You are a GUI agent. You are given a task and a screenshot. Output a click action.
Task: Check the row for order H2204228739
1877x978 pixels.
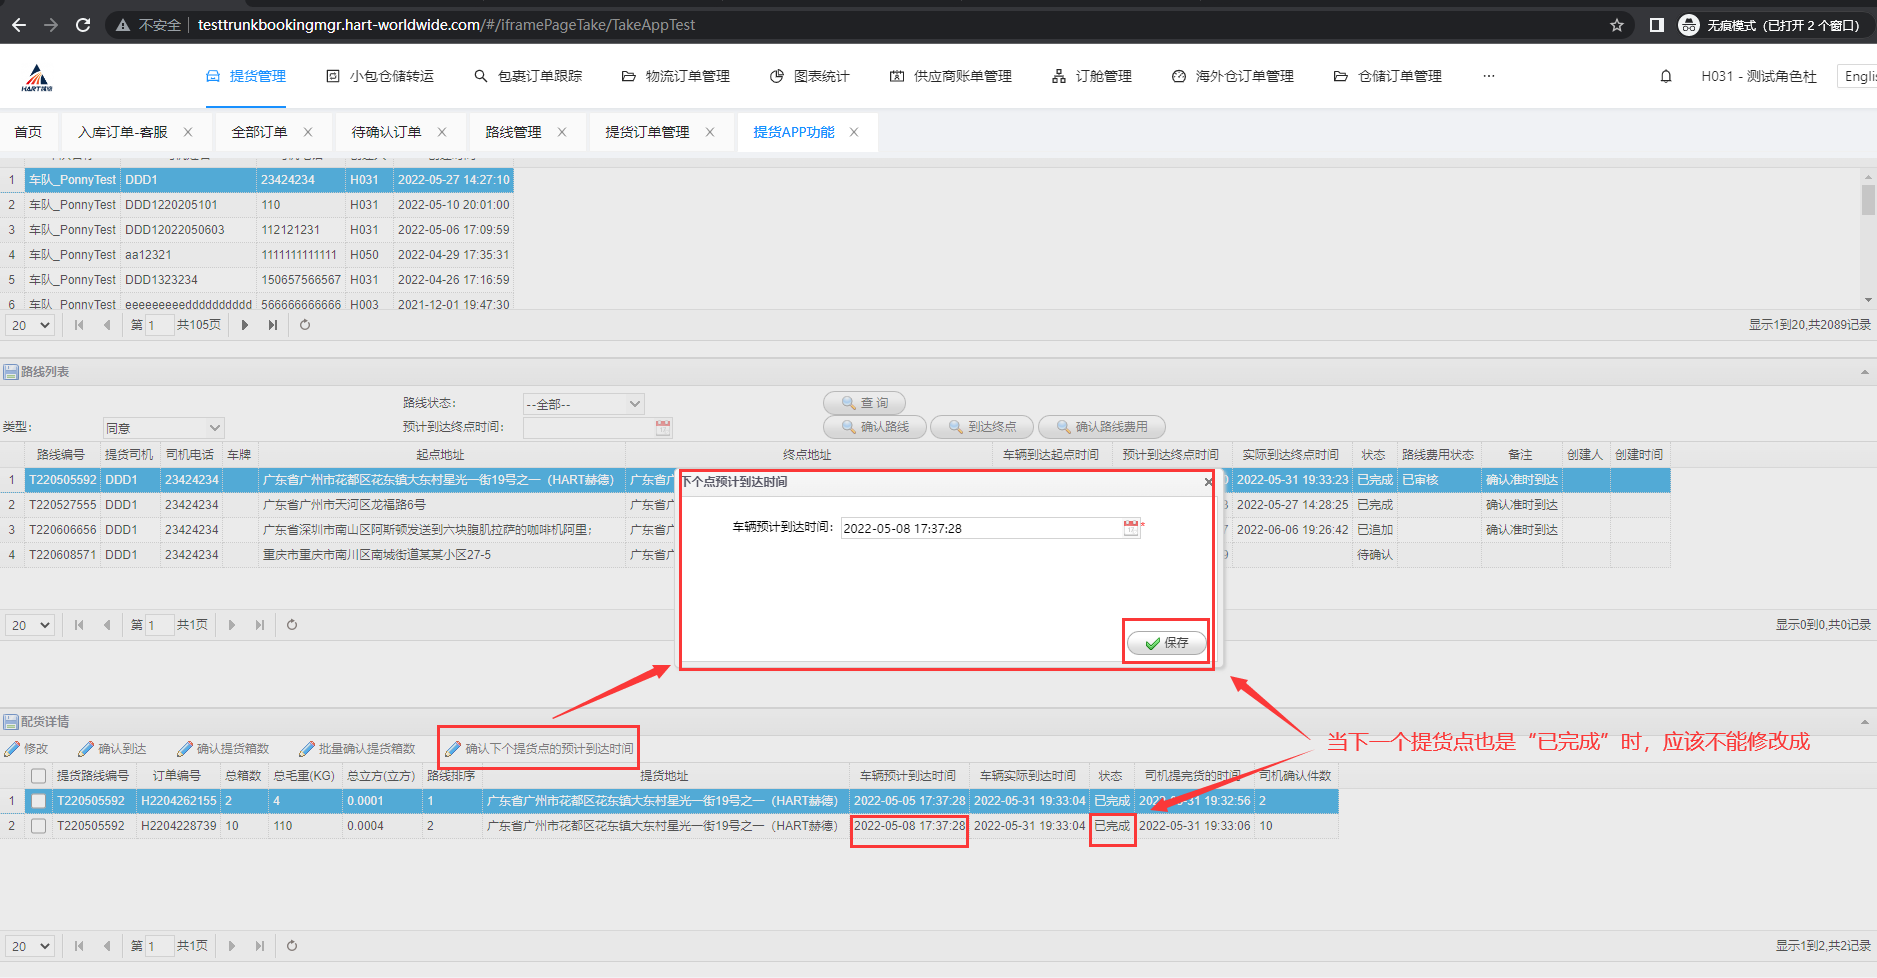pos(38,826)
